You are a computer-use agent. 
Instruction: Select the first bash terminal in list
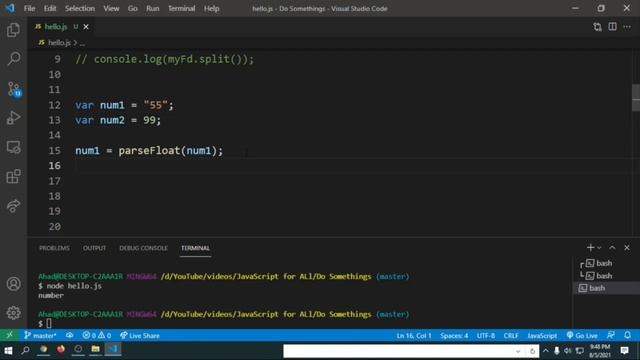click(604, 263)
